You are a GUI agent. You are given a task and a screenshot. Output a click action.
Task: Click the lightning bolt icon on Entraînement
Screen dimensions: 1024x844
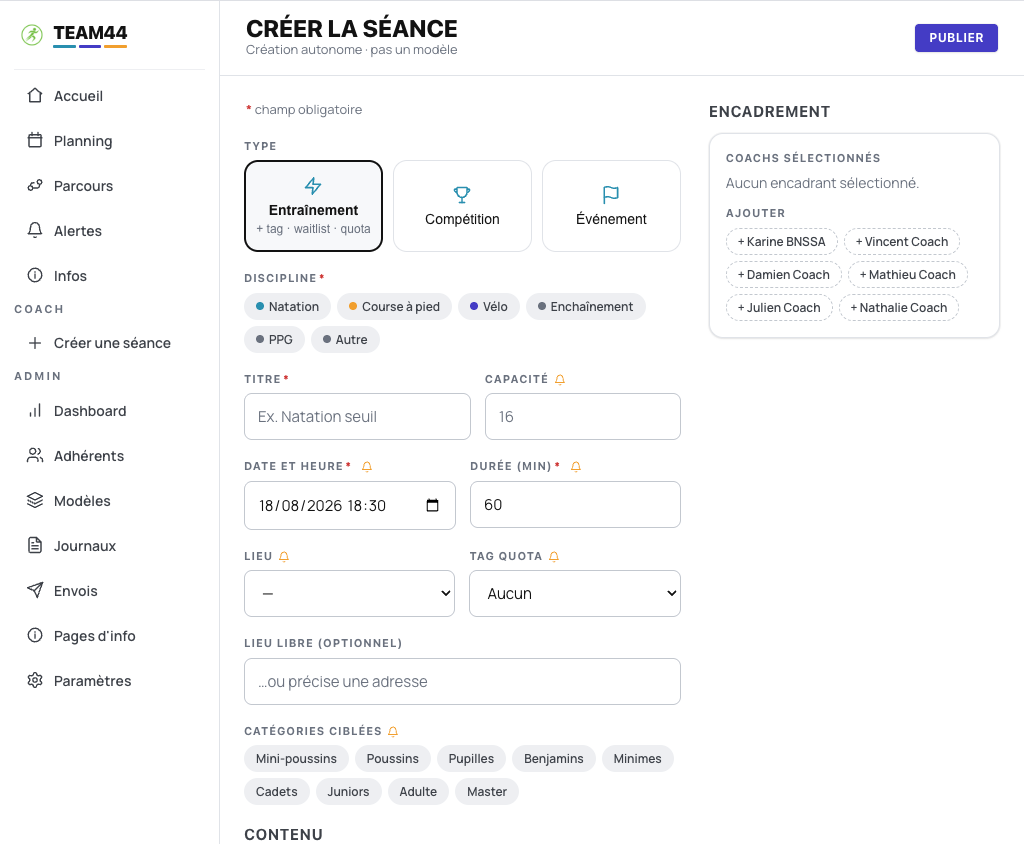pyautogui.click(x=313, y=186)
